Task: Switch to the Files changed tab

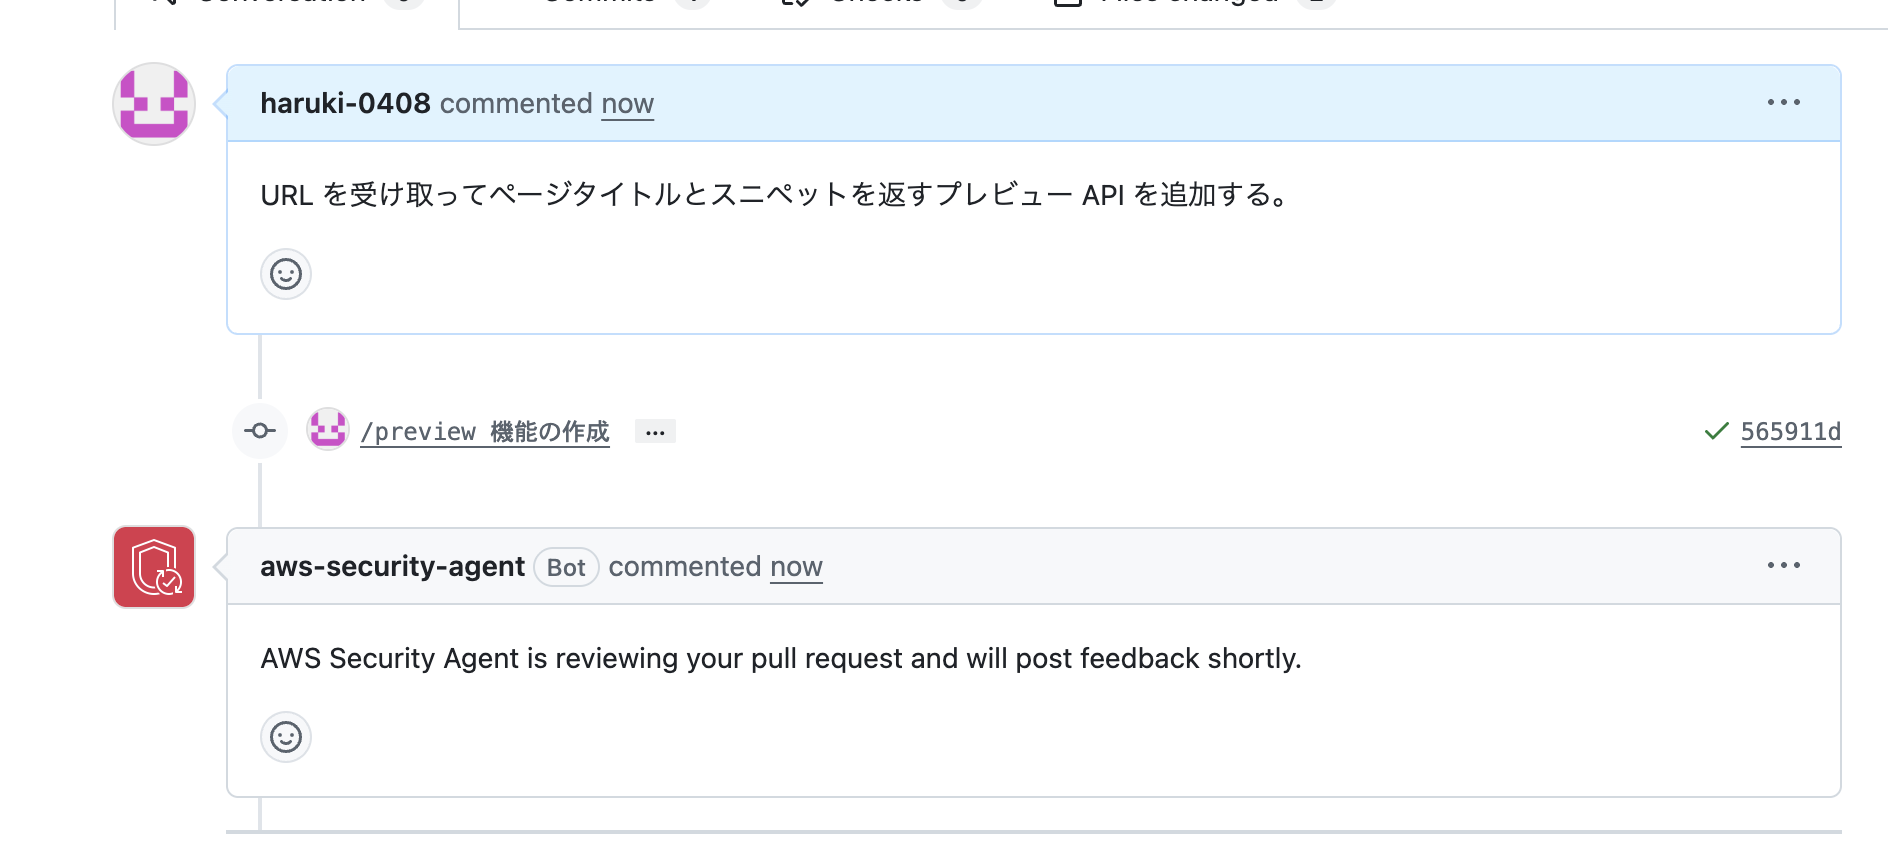Action: (x=1188, y=2)
